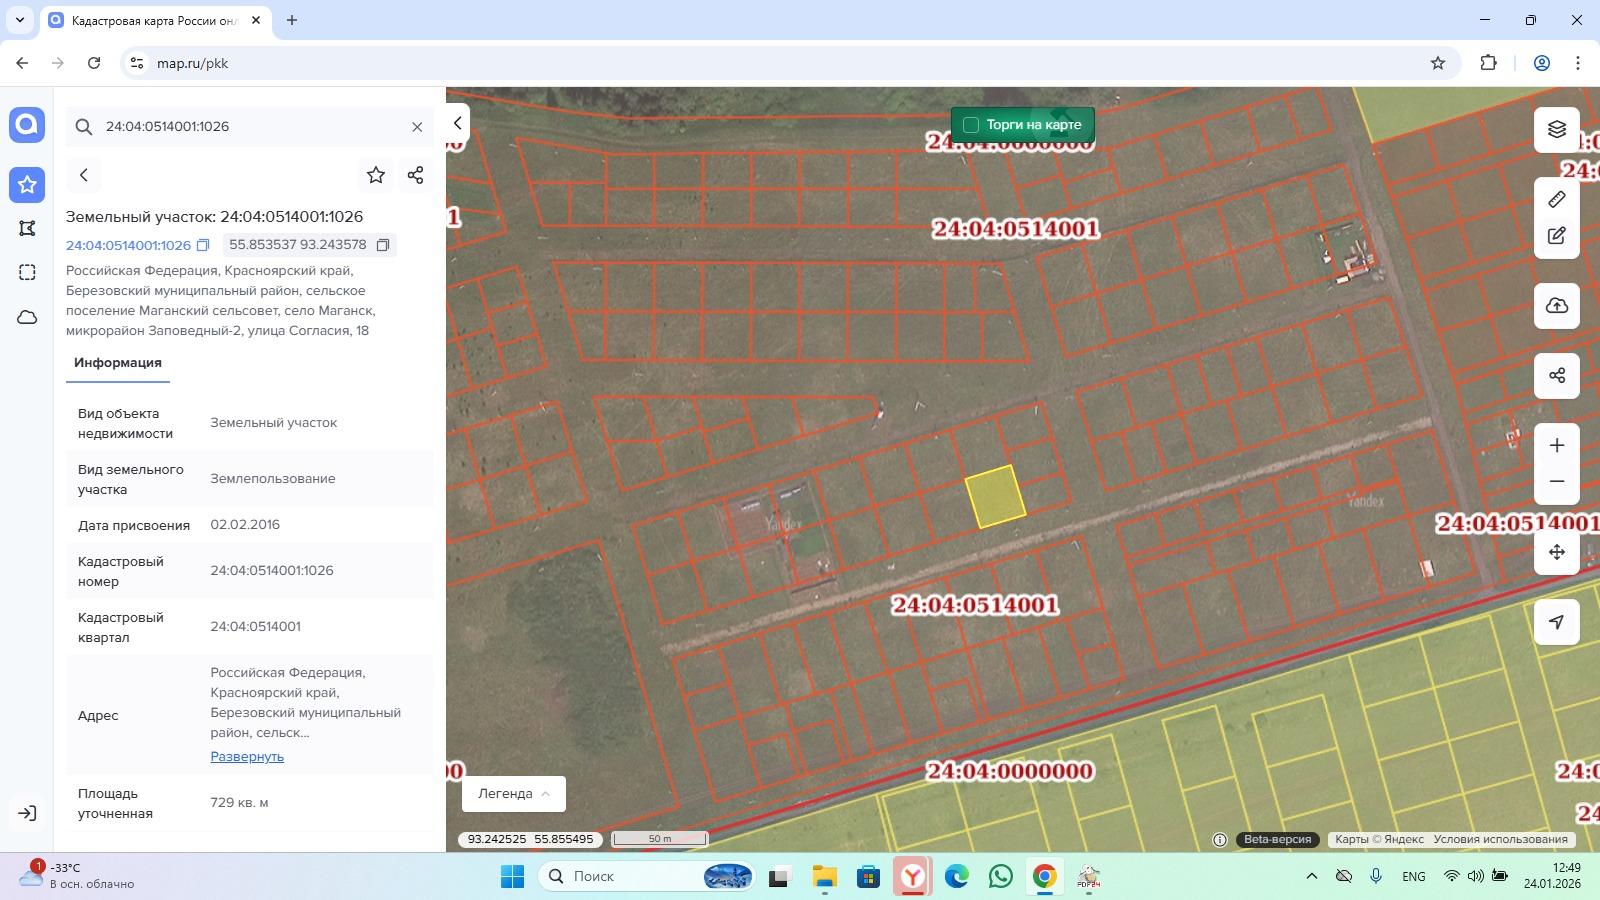Screen dimensions: 1600x900
Task: Click the locate me arrow icon
Action: 1556,622
